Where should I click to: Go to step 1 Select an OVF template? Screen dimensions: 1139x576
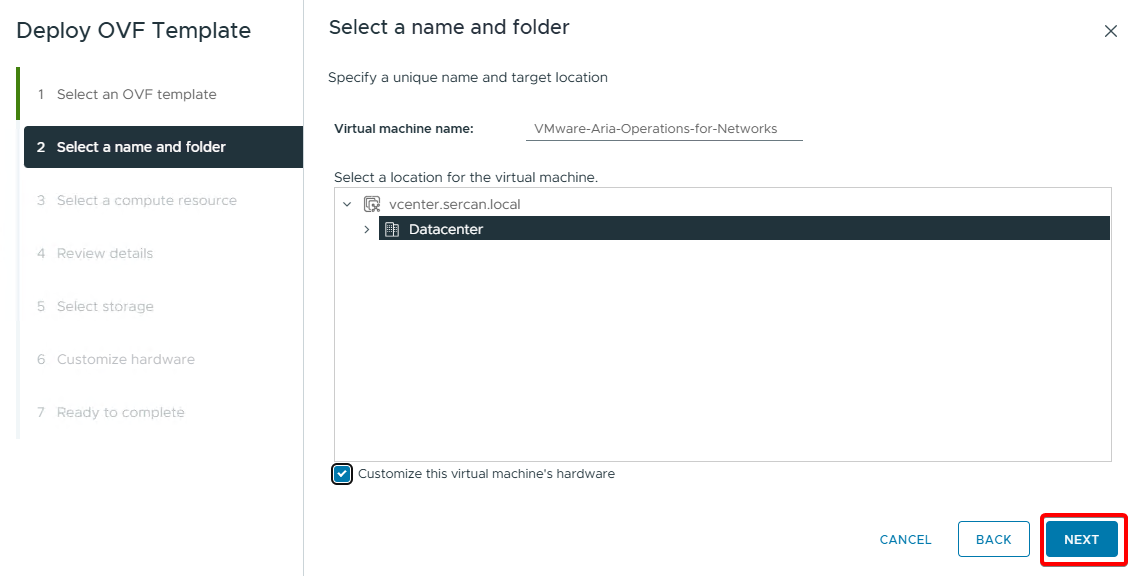[x=136, y=94]
